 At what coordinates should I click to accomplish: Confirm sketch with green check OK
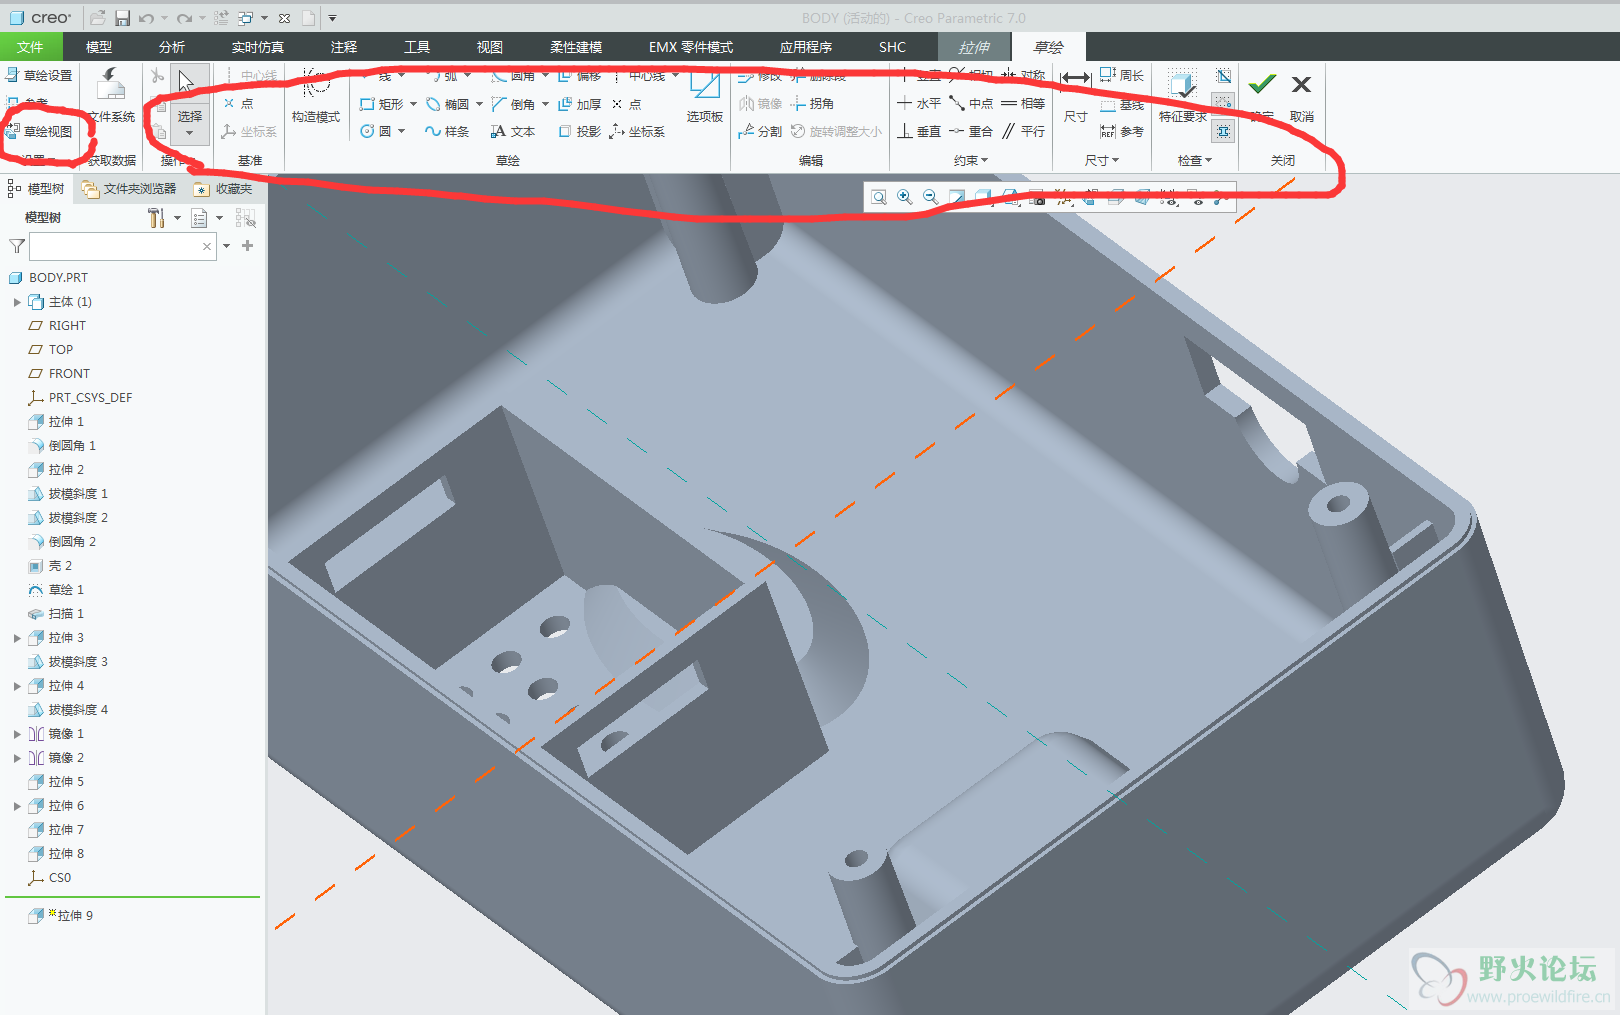[x=1262, y=96]
